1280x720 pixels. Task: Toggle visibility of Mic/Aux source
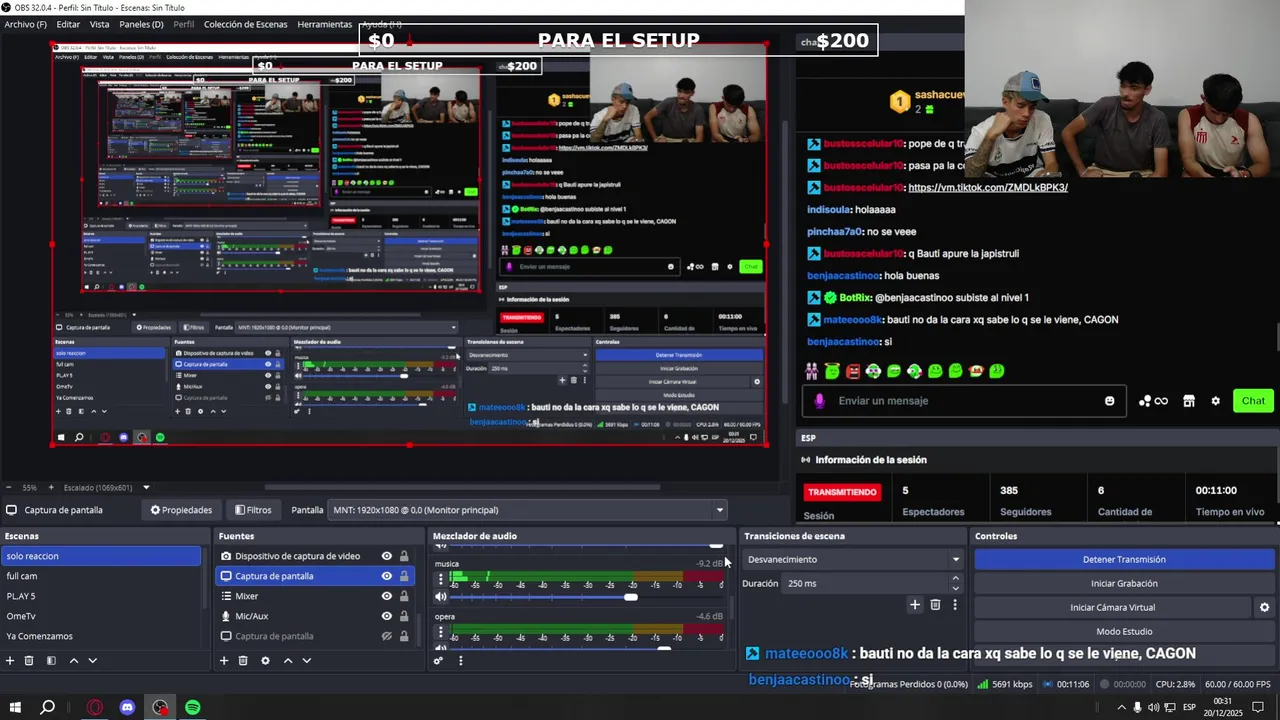click(386, 616)
